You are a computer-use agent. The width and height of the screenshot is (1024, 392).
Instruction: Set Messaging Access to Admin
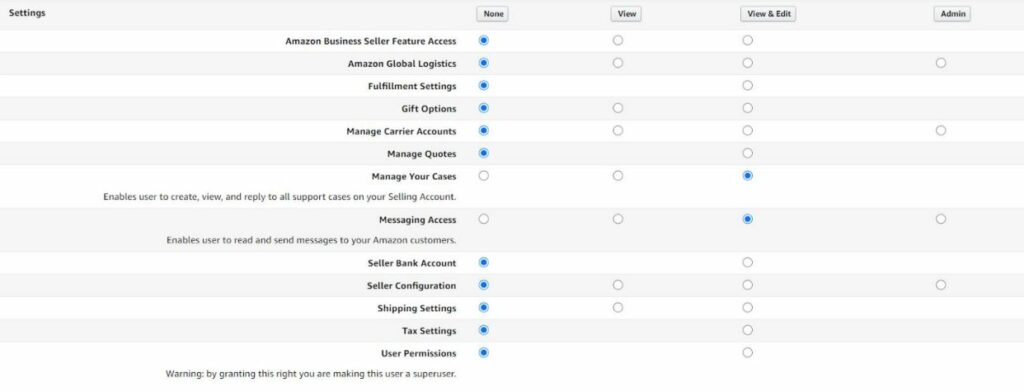(940, 220)
